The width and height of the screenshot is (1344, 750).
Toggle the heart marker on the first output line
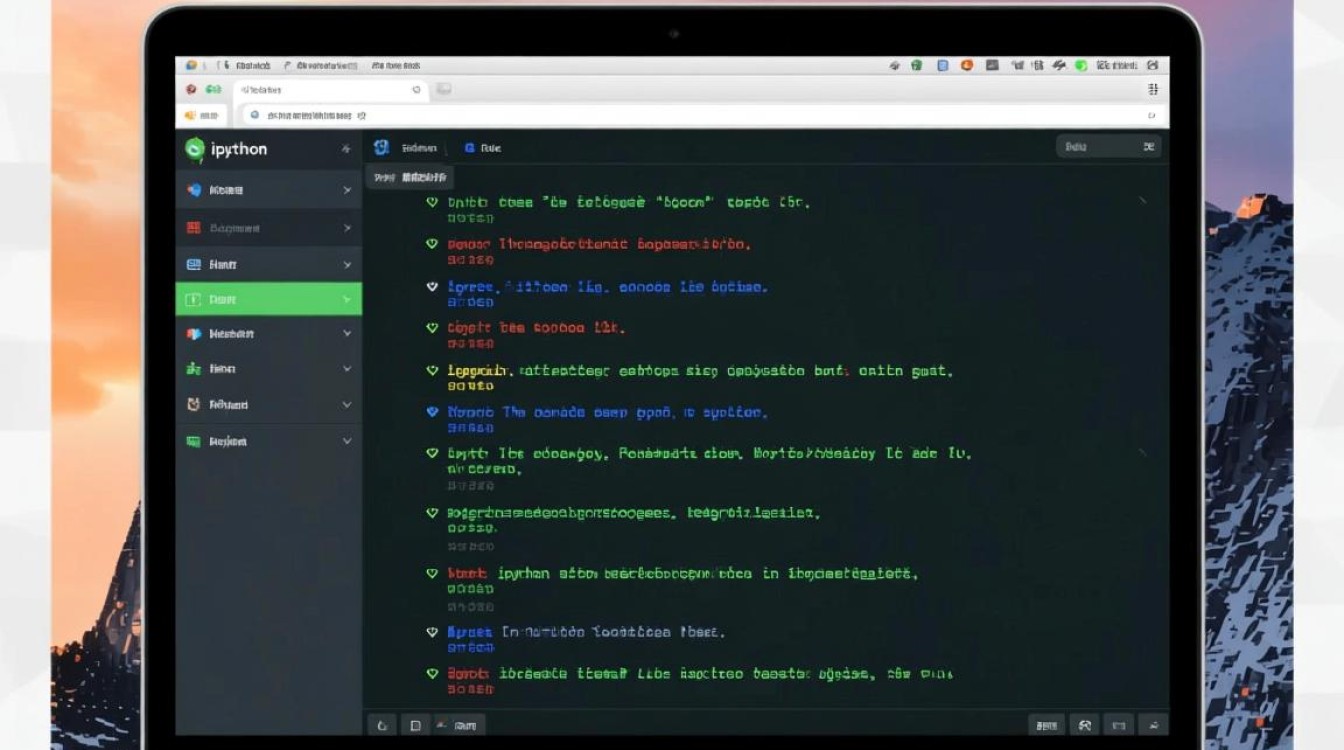[x=432, y=202]
